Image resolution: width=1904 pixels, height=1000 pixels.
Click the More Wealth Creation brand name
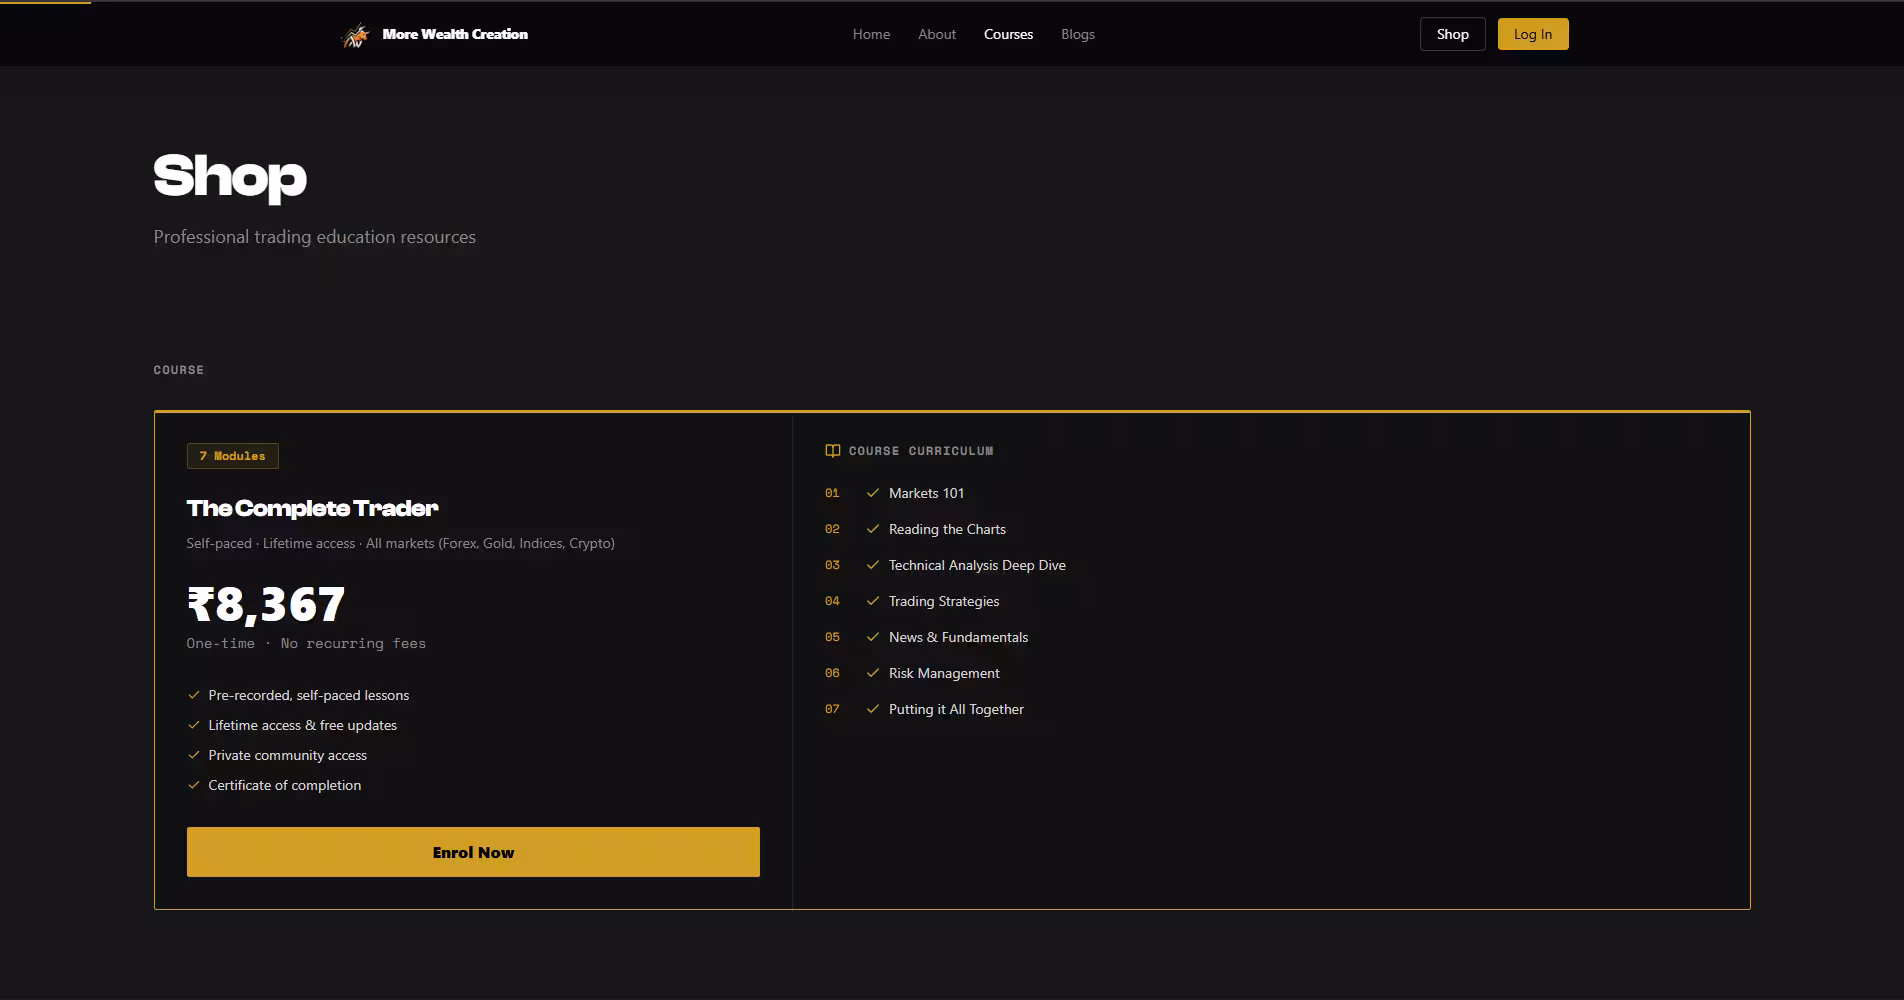[x=455, y=34]
